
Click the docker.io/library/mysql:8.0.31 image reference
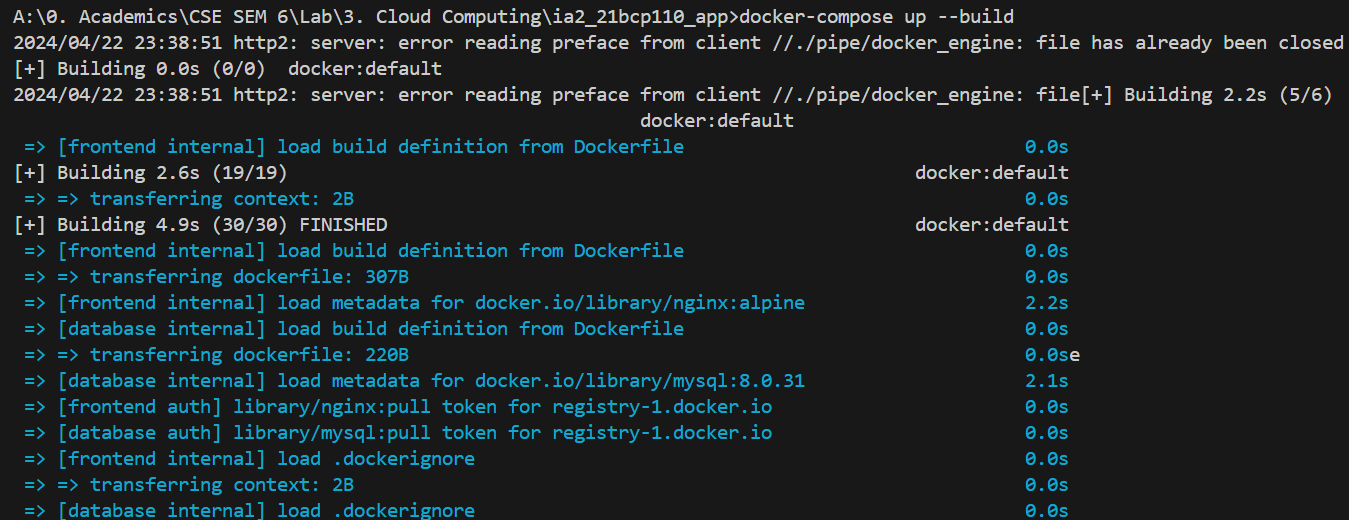click(640, 380)
